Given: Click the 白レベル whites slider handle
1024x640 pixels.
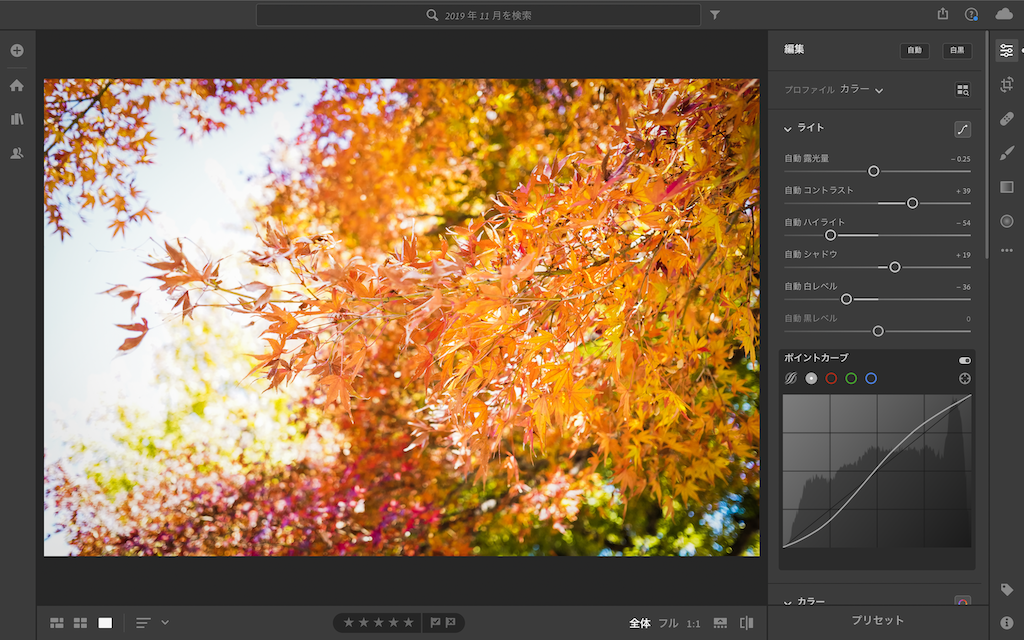Looking at the screenshot, I should click(846, 299).
